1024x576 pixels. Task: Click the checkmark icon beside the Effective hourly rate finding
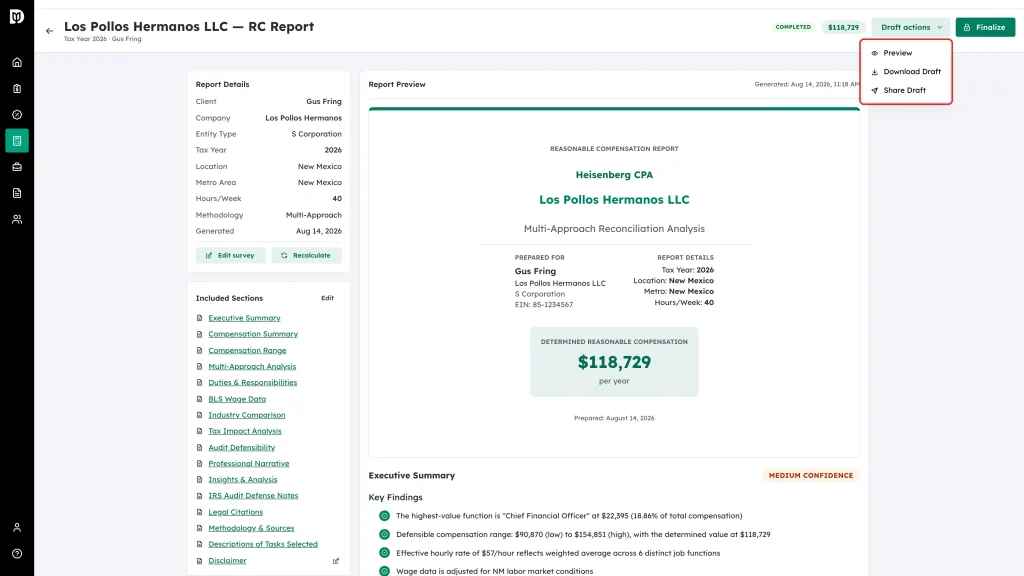point(384,553)
